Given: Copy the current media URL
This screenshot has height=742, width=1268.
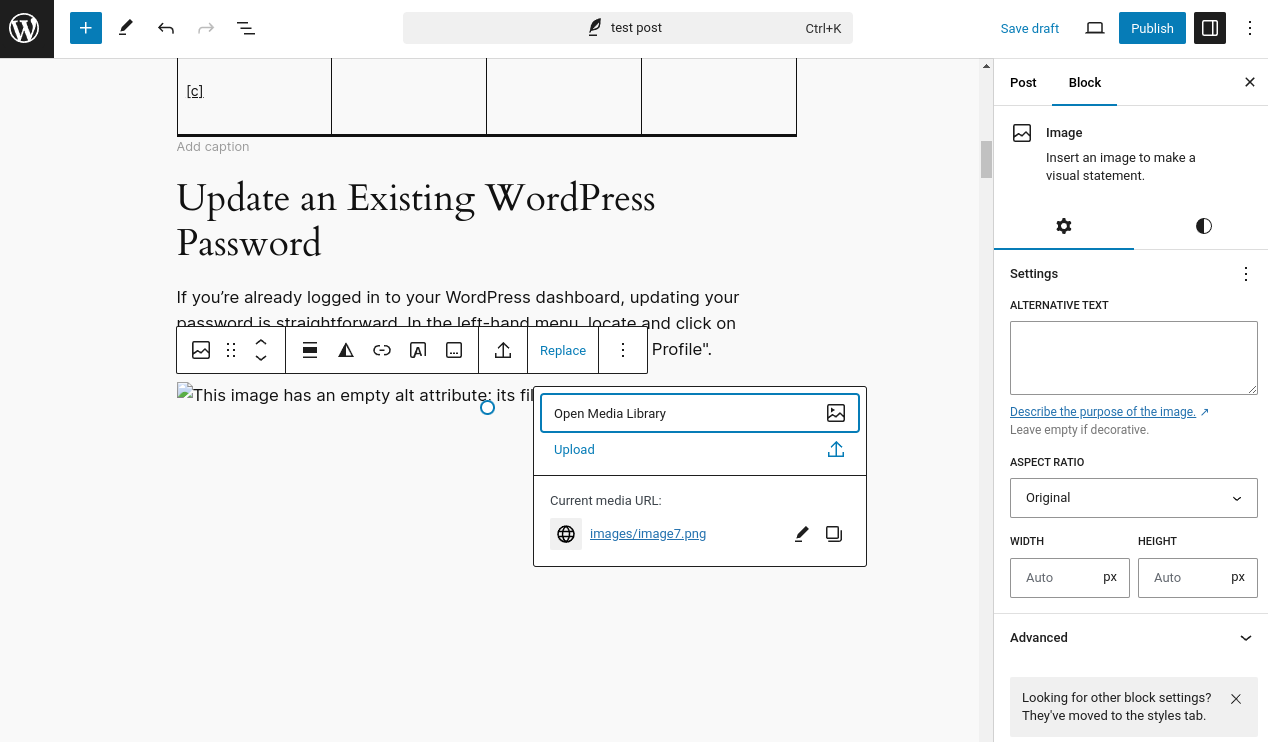Looking at the screenshot, I should tap(834, 534).
